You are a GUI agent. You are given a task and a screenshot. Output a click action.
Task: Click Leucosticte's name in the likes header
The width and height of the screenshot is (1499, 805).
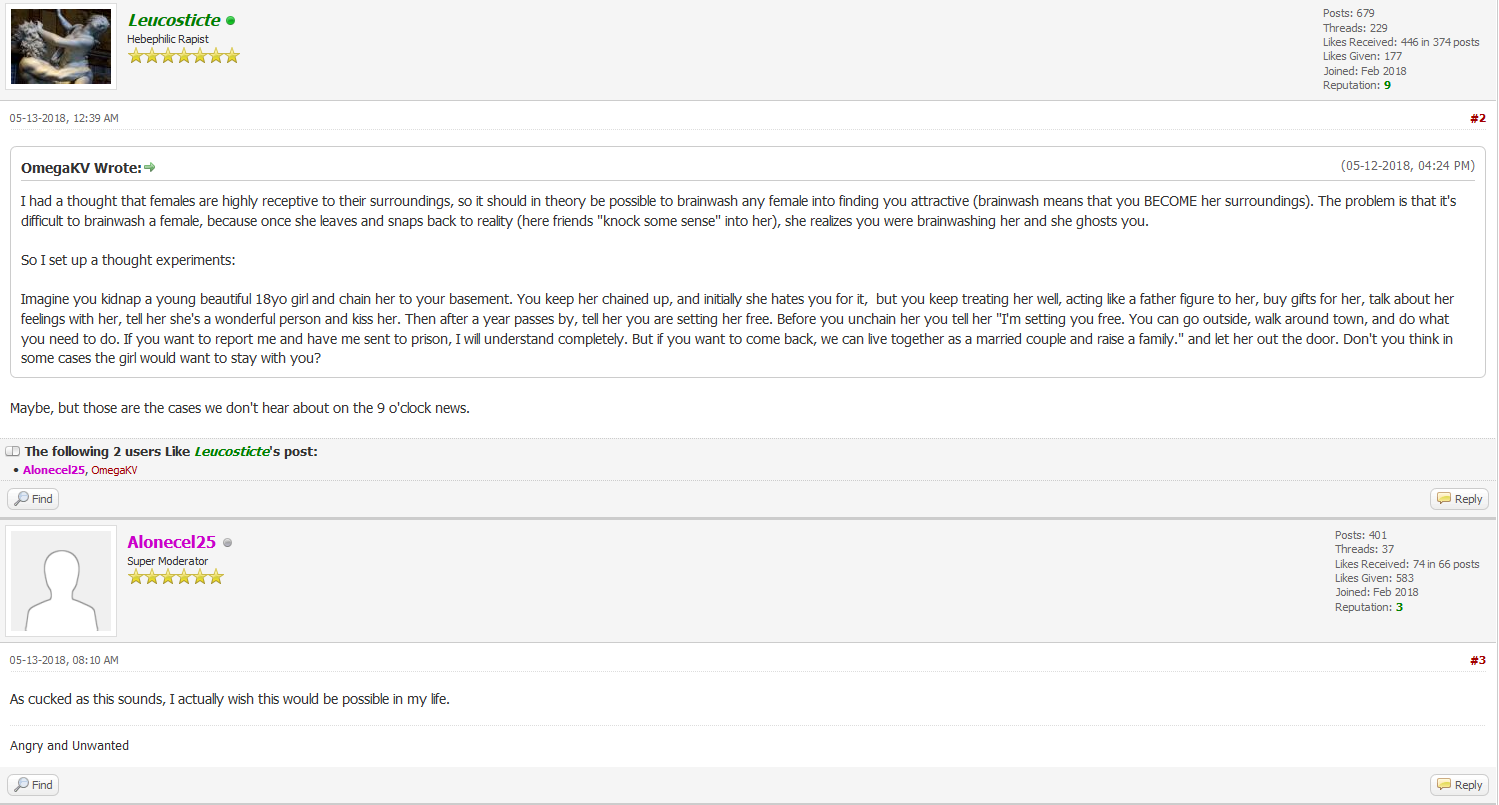coord(232,452)
